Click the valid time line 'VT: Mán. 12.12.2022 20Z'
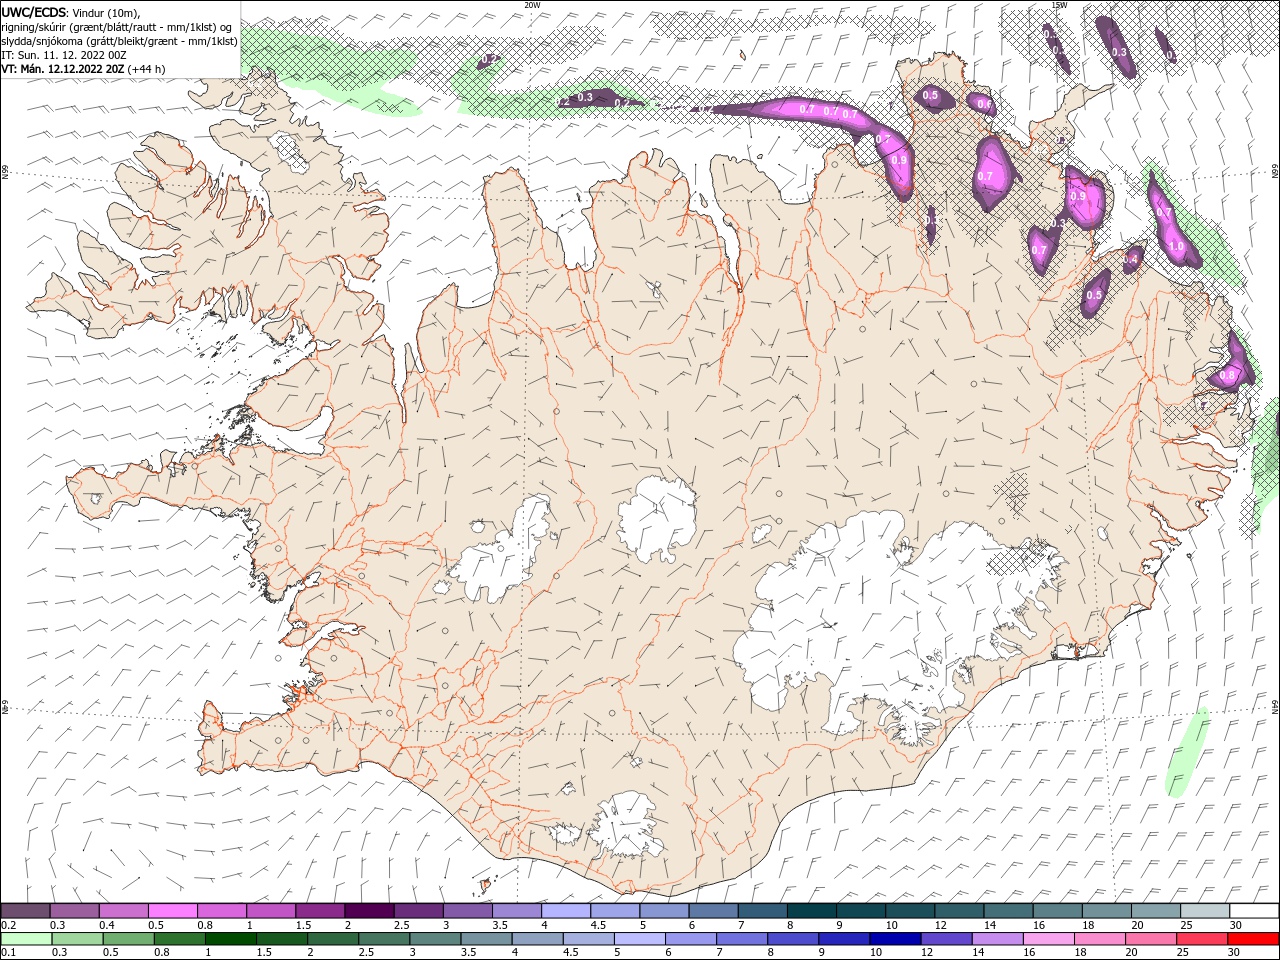This screenshot has height=960, width=1280. [x=63, y=69]
